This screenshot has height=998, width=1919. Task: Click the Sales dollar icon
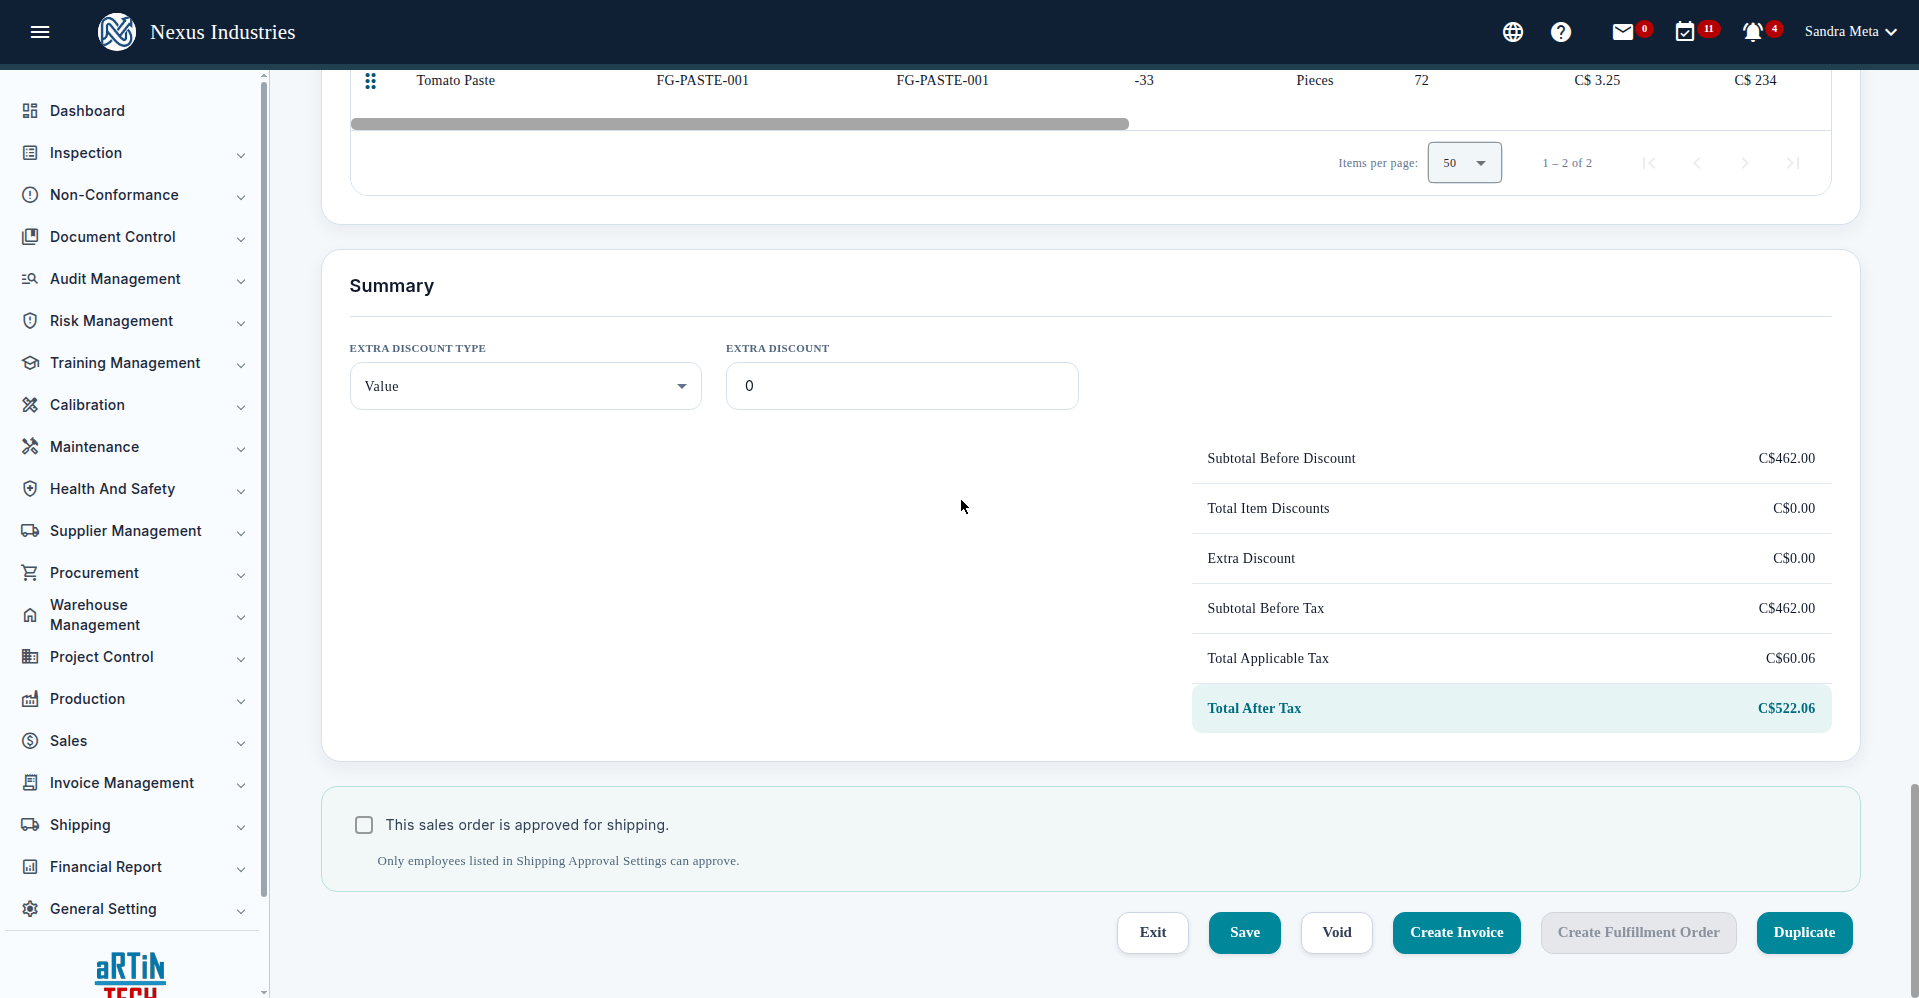pyautogui.click(x=30, y=741)
